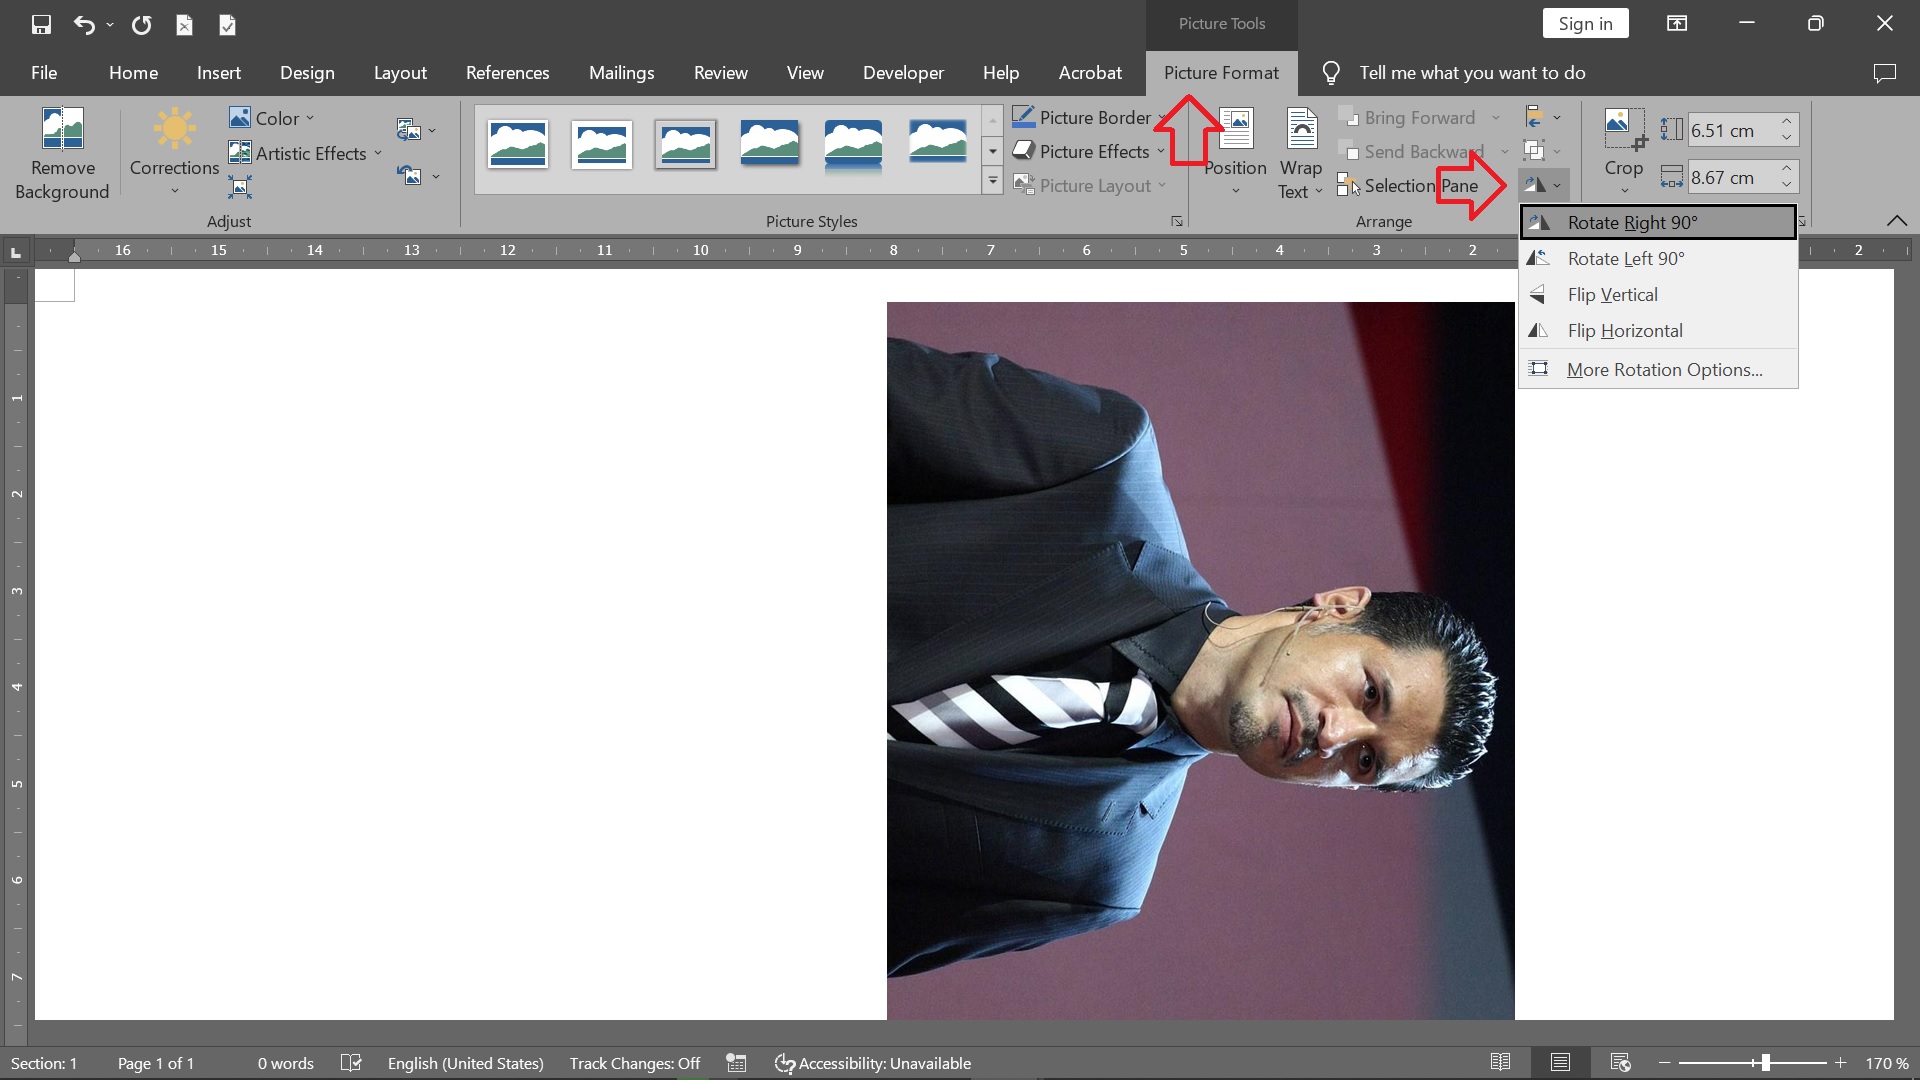Click the picture width field 8.67 cm
This screenshot has height=1080, width=1920.
point(1730,177)
